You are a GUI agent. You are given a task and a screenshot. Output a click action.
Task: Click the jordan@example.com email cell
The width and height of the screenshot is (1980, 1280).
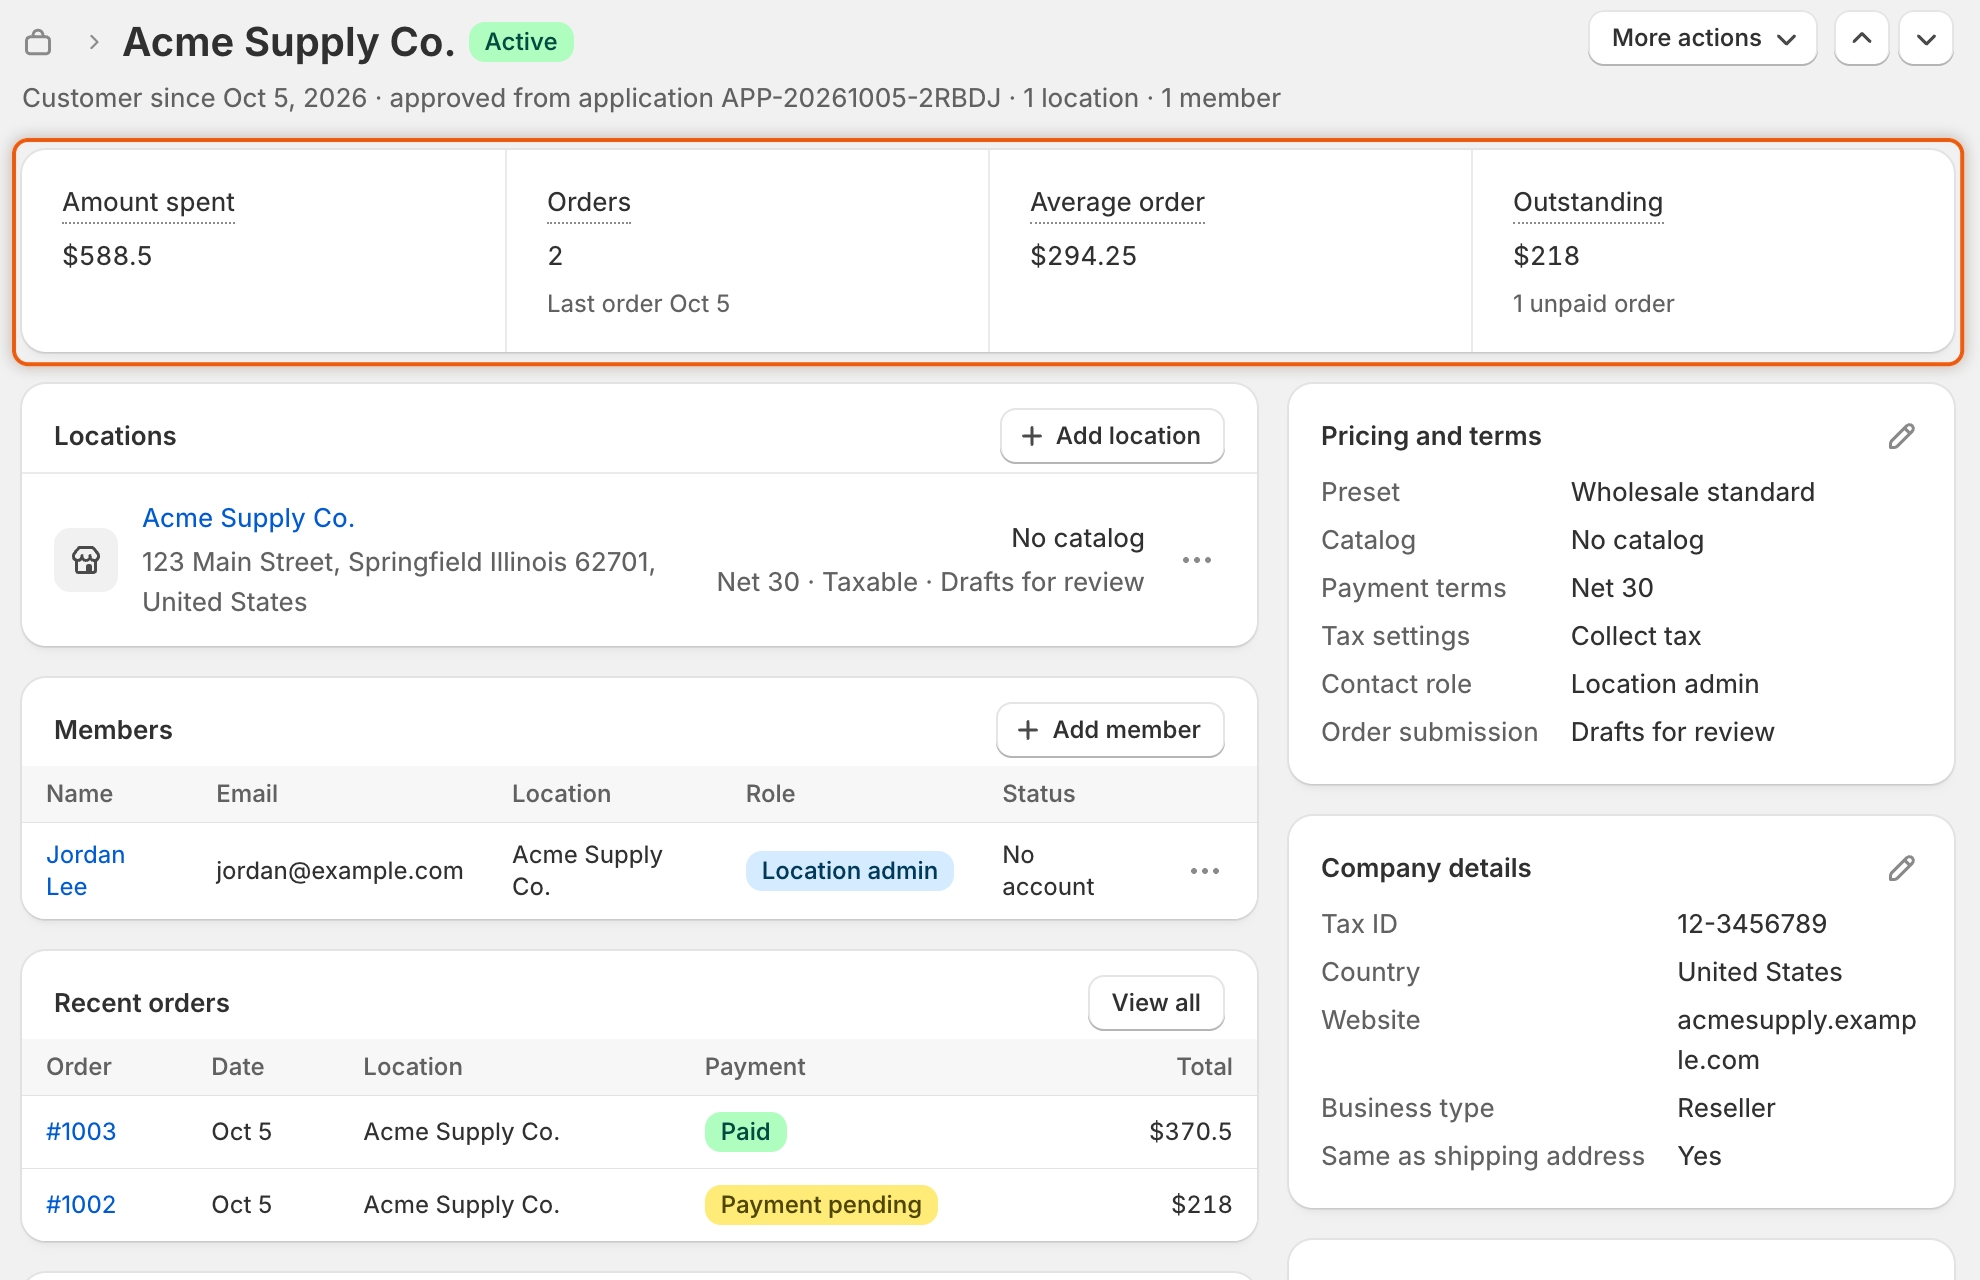point(340,871)
